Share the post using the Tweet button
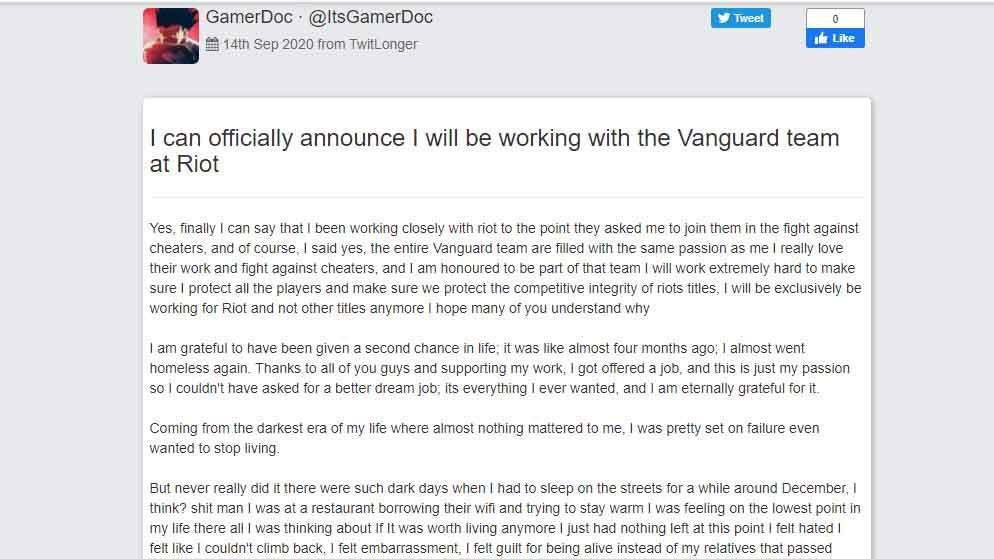The width and height of the screenshot is (994, 559). [x=740, y=18]
